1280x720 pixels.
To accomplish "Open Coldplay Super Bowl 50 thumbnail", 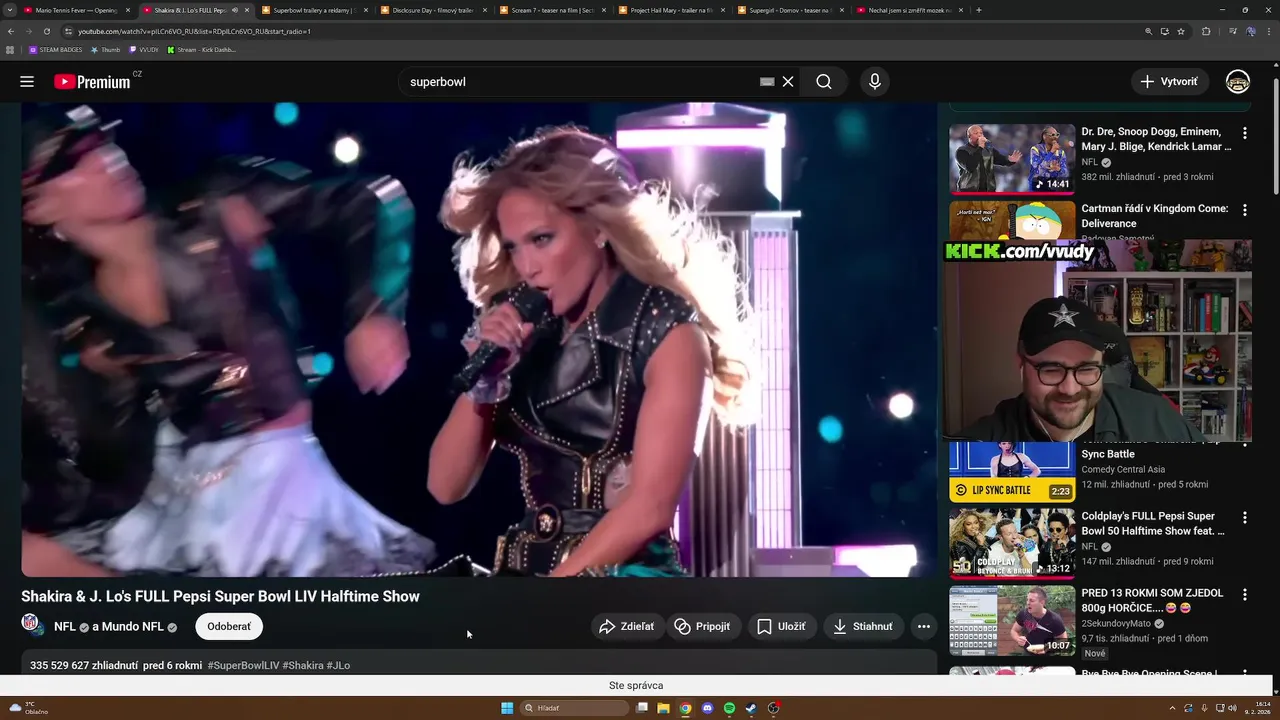I will pos(1012,543).
